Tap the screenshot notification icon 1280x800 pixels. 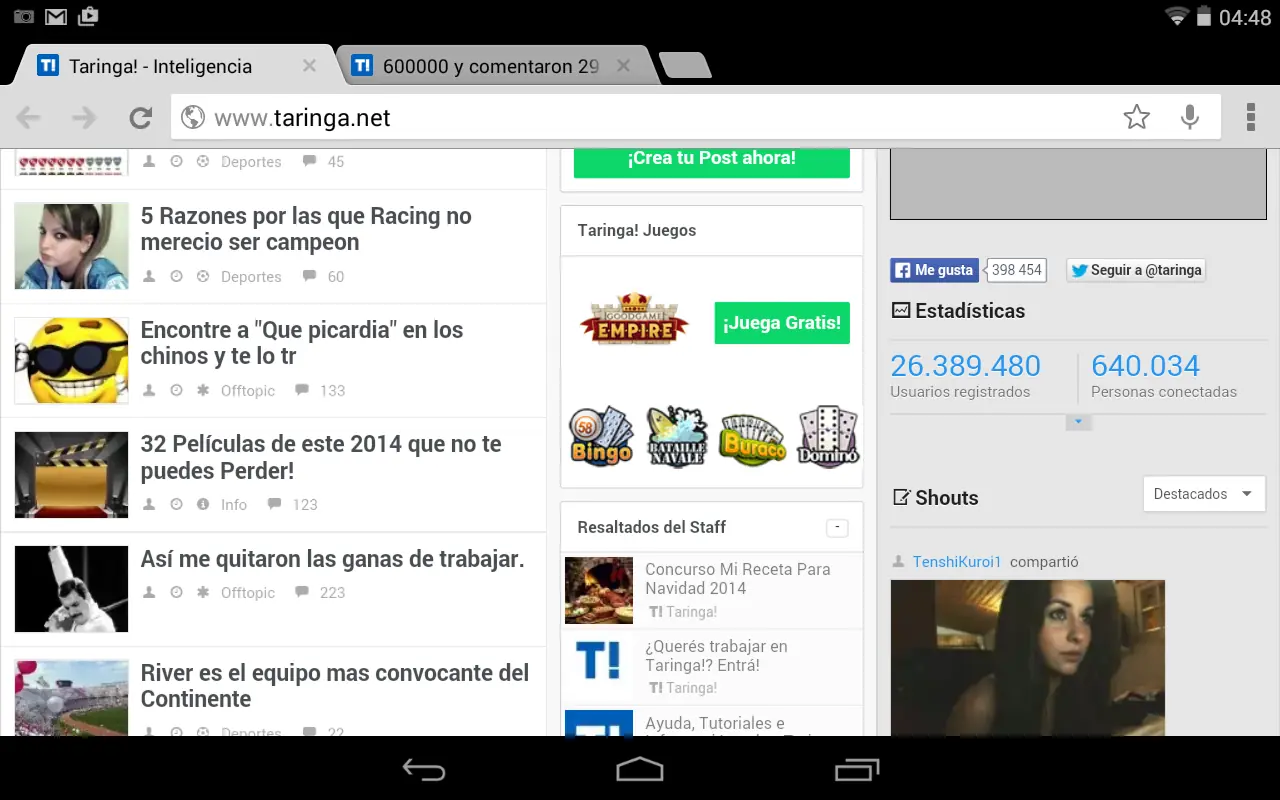tap(24, 16)
